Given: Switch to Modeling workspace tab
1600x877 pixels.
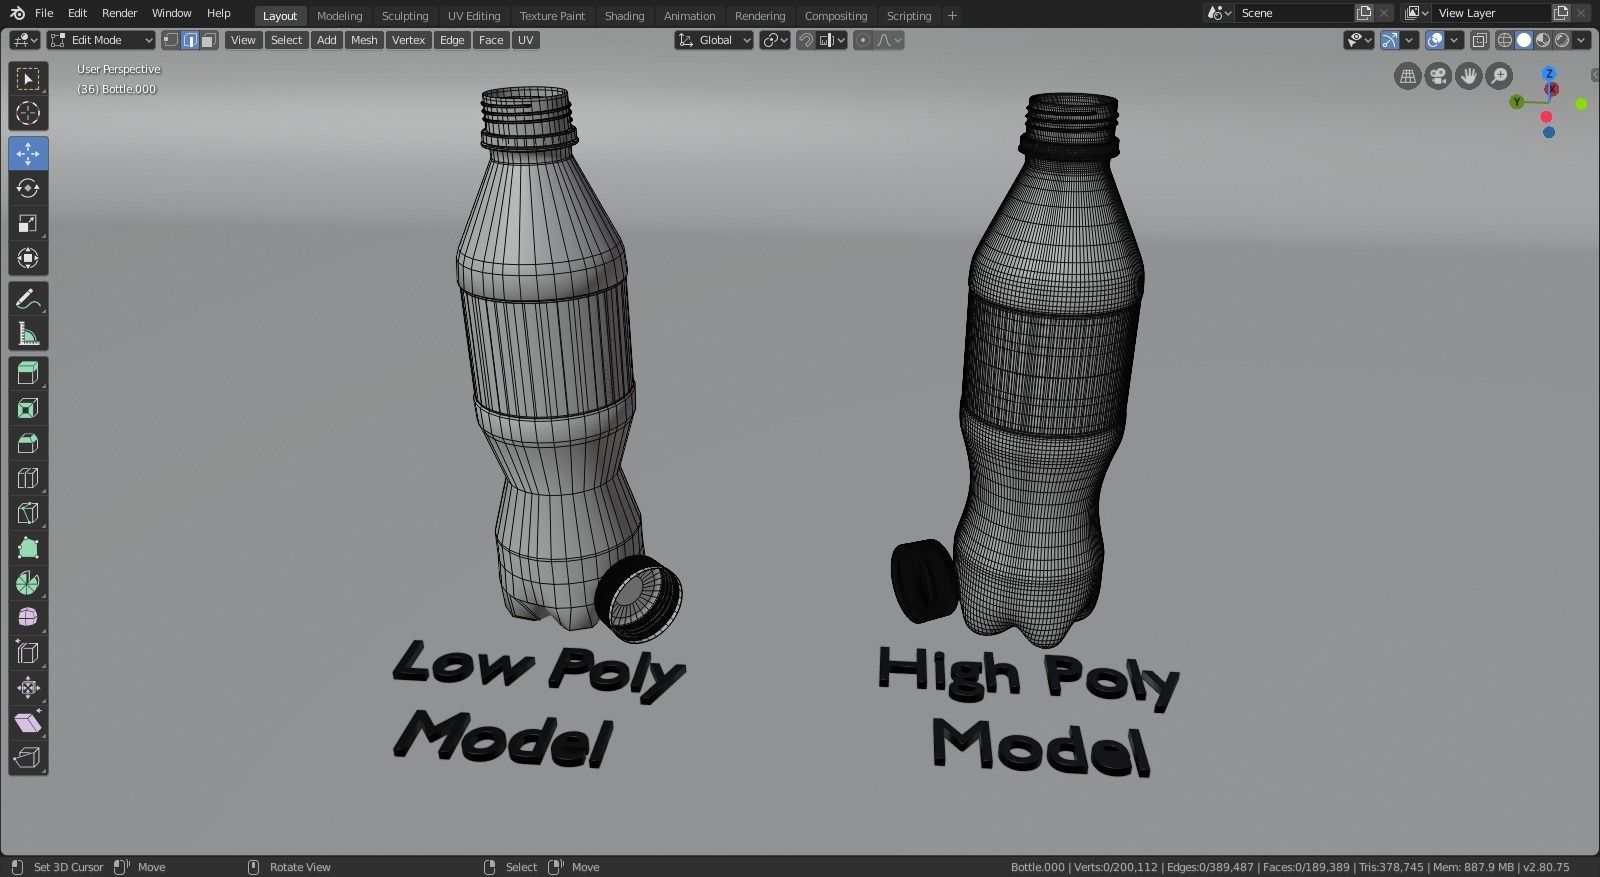Looking at the screenshot, I should [x=339, y=16].
